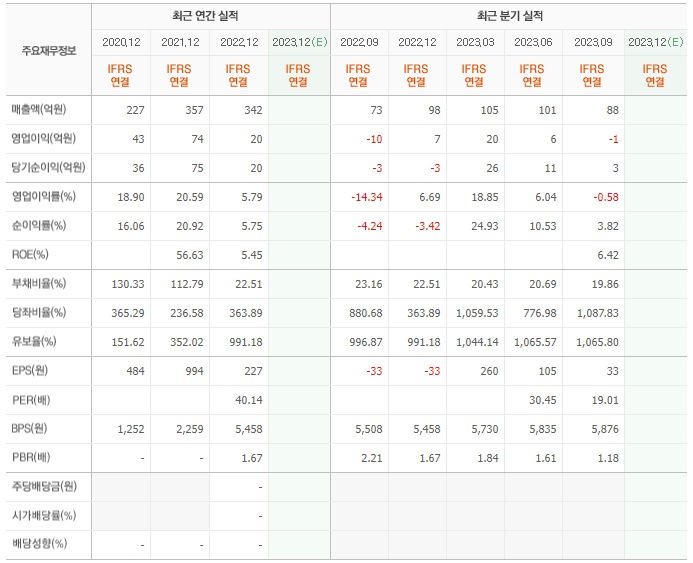The width and height of the screenshot is (693, 563).
Task: Click the operating profit value 43
Action: (x=138, y=139)
